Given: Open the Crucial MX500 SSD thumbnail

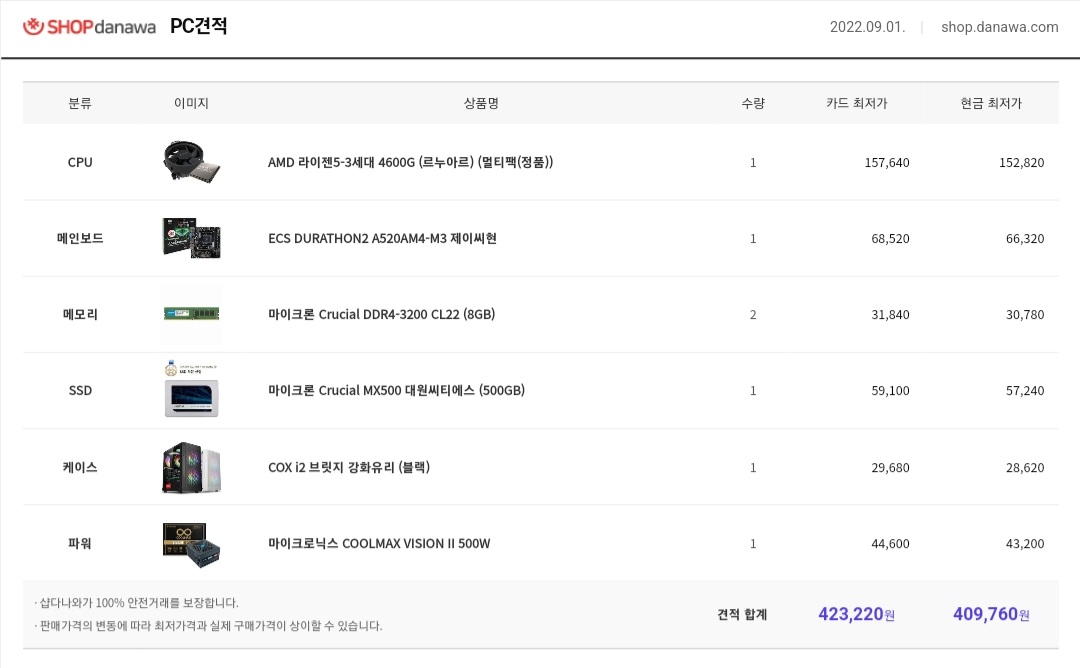Looking at the screenshot, I should pos(191,389).
